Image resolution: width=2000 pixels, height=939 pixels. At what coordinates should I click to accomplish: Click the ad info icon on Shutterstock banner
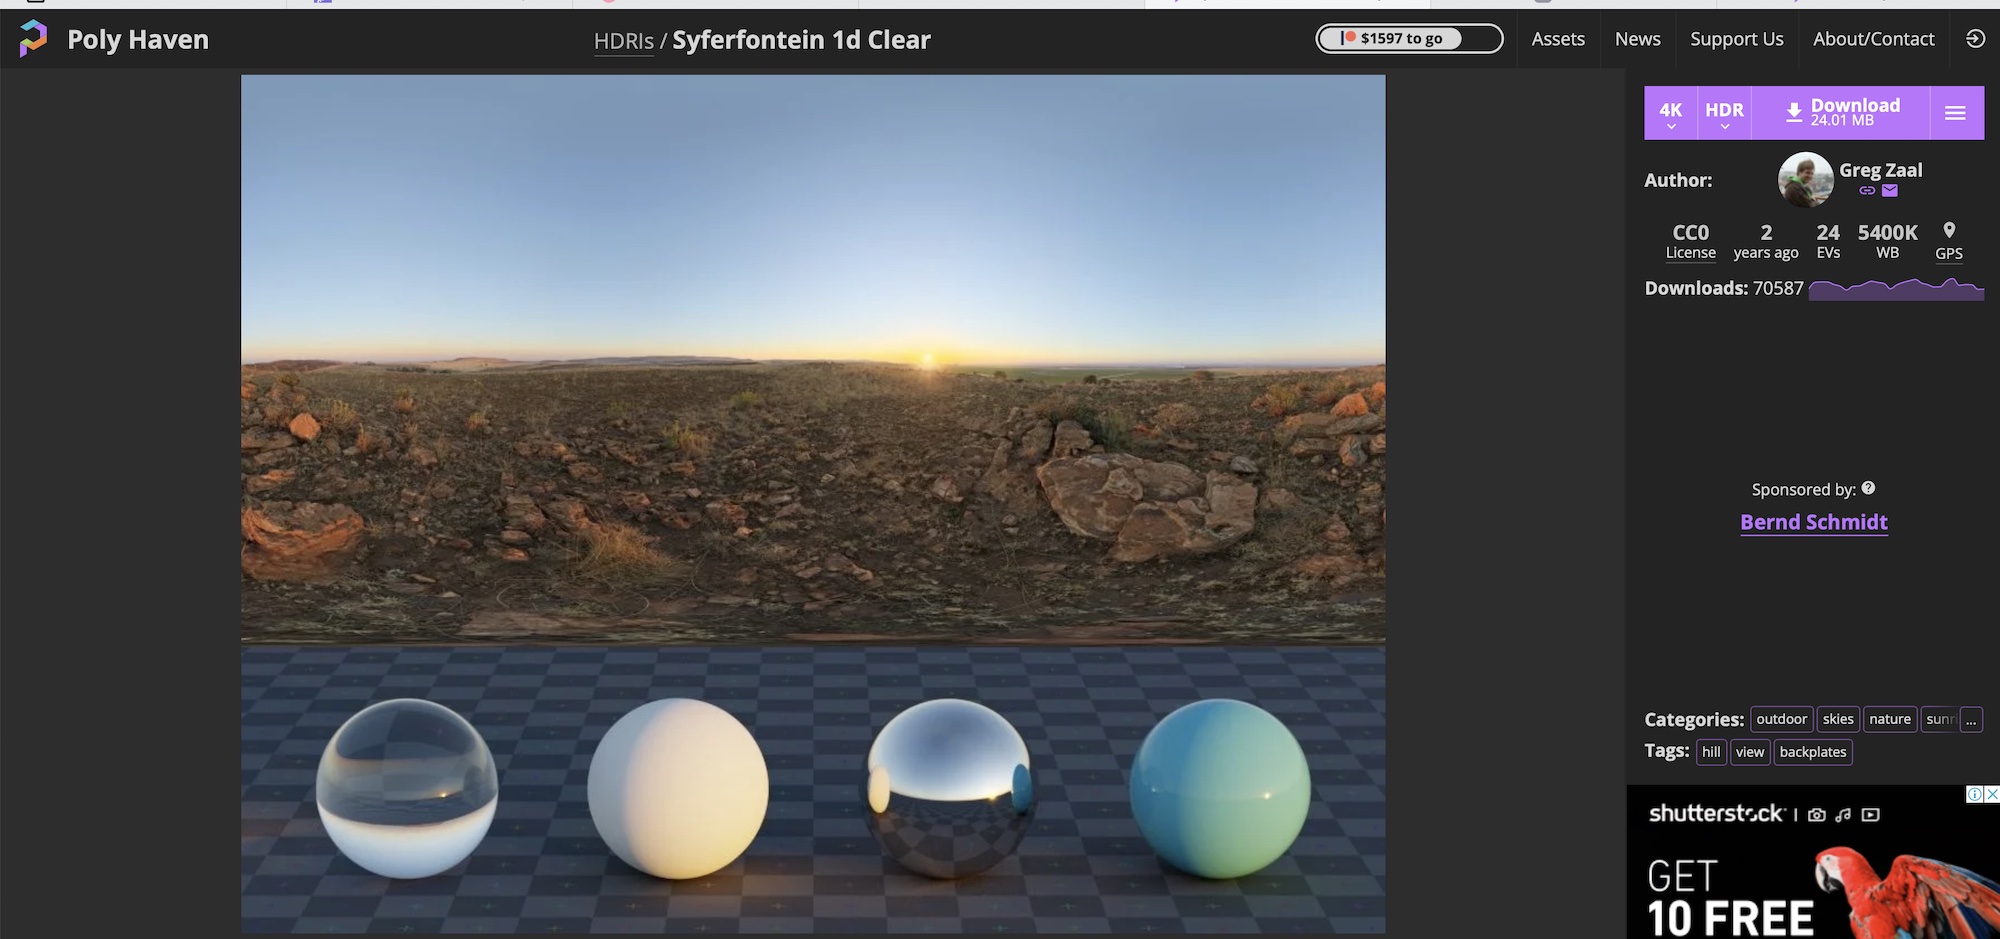tap(1974, 794)
